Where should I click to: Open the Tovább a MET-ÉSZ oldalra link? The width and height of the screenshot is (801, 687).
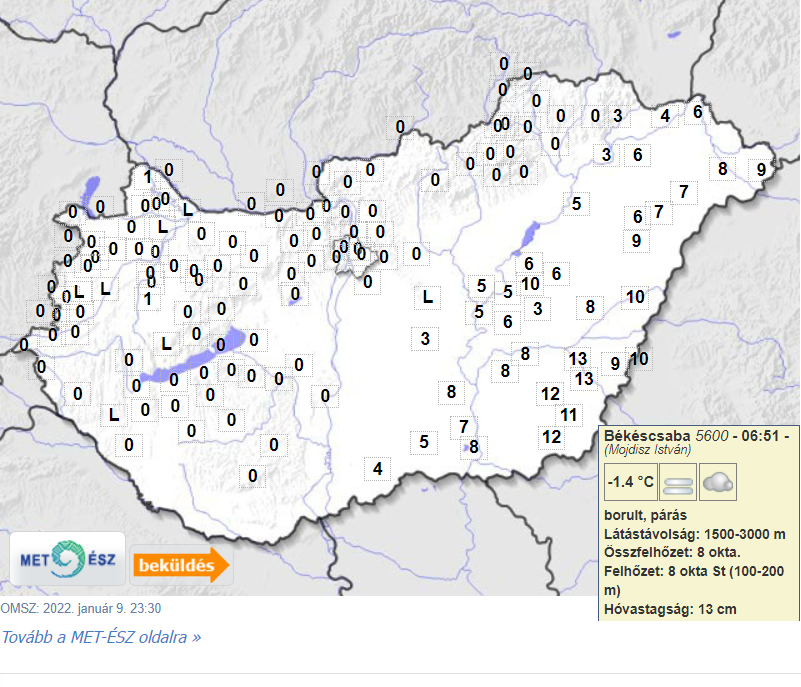point(101,637)
